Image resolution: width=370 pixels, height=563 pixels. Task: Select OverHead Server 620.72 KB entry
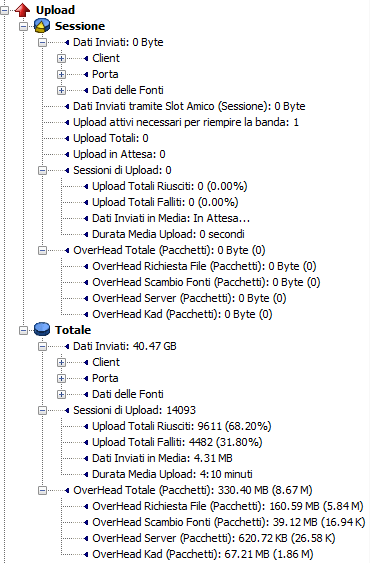(x=214, y=538)
